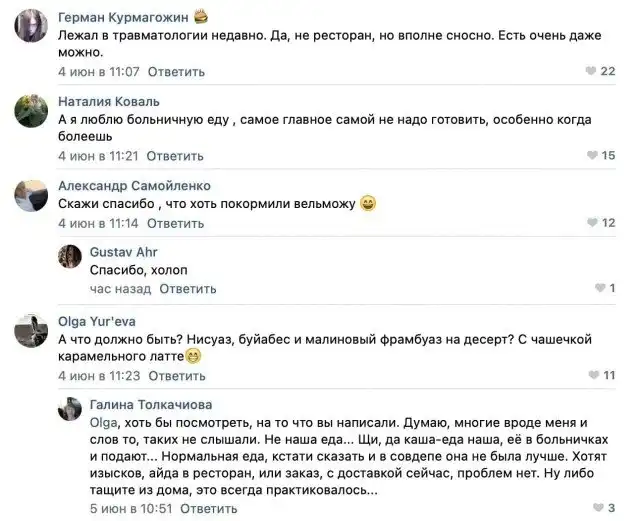Like Галина Толкачиова's reply heart icon
640x521 pixels.
599,508
